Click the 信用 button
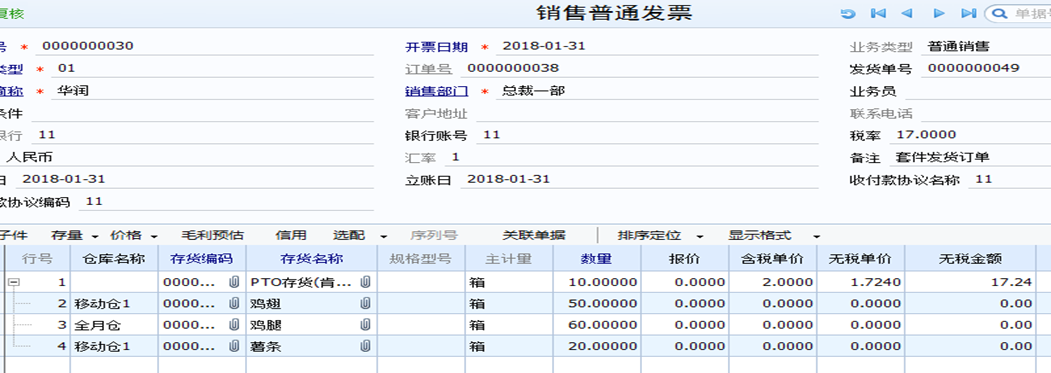Screen dimensions: 1051x373 (291, 235)
